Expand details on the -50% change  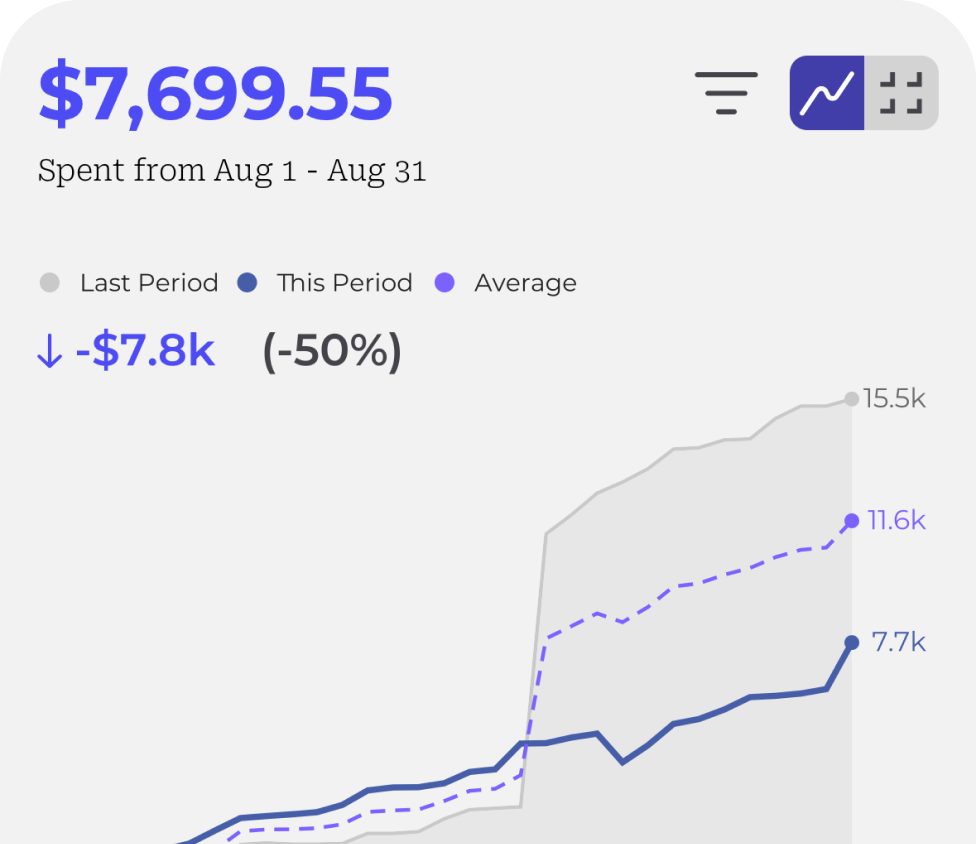(x=330, y=351)
